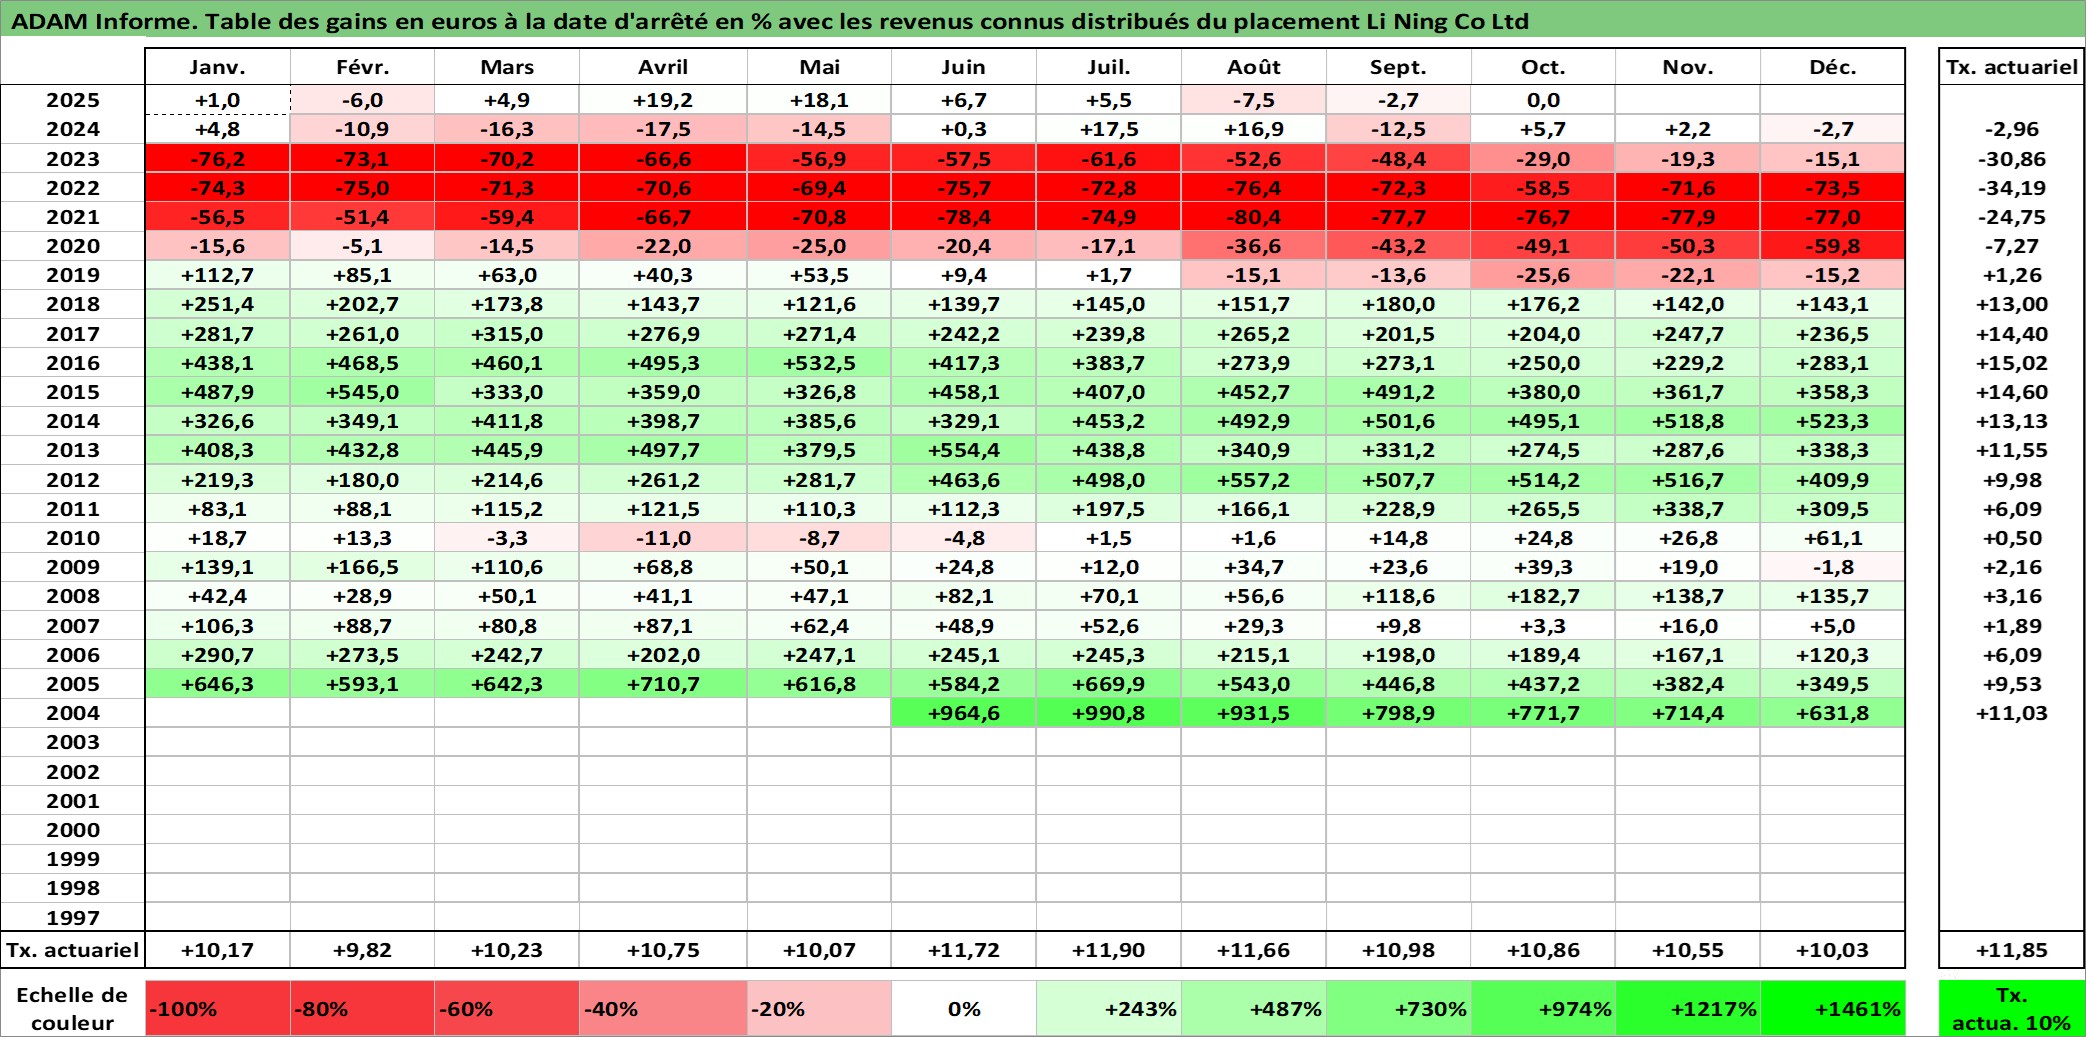The image size is (2086, 1037).
Task: Click the cell with +545,0
Action: pos(362,392)
